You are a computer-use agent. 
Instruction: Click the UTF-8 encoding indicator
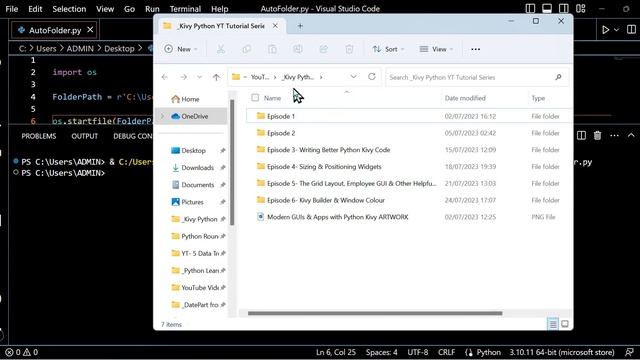pyautogui.click(x=418, y=352)
